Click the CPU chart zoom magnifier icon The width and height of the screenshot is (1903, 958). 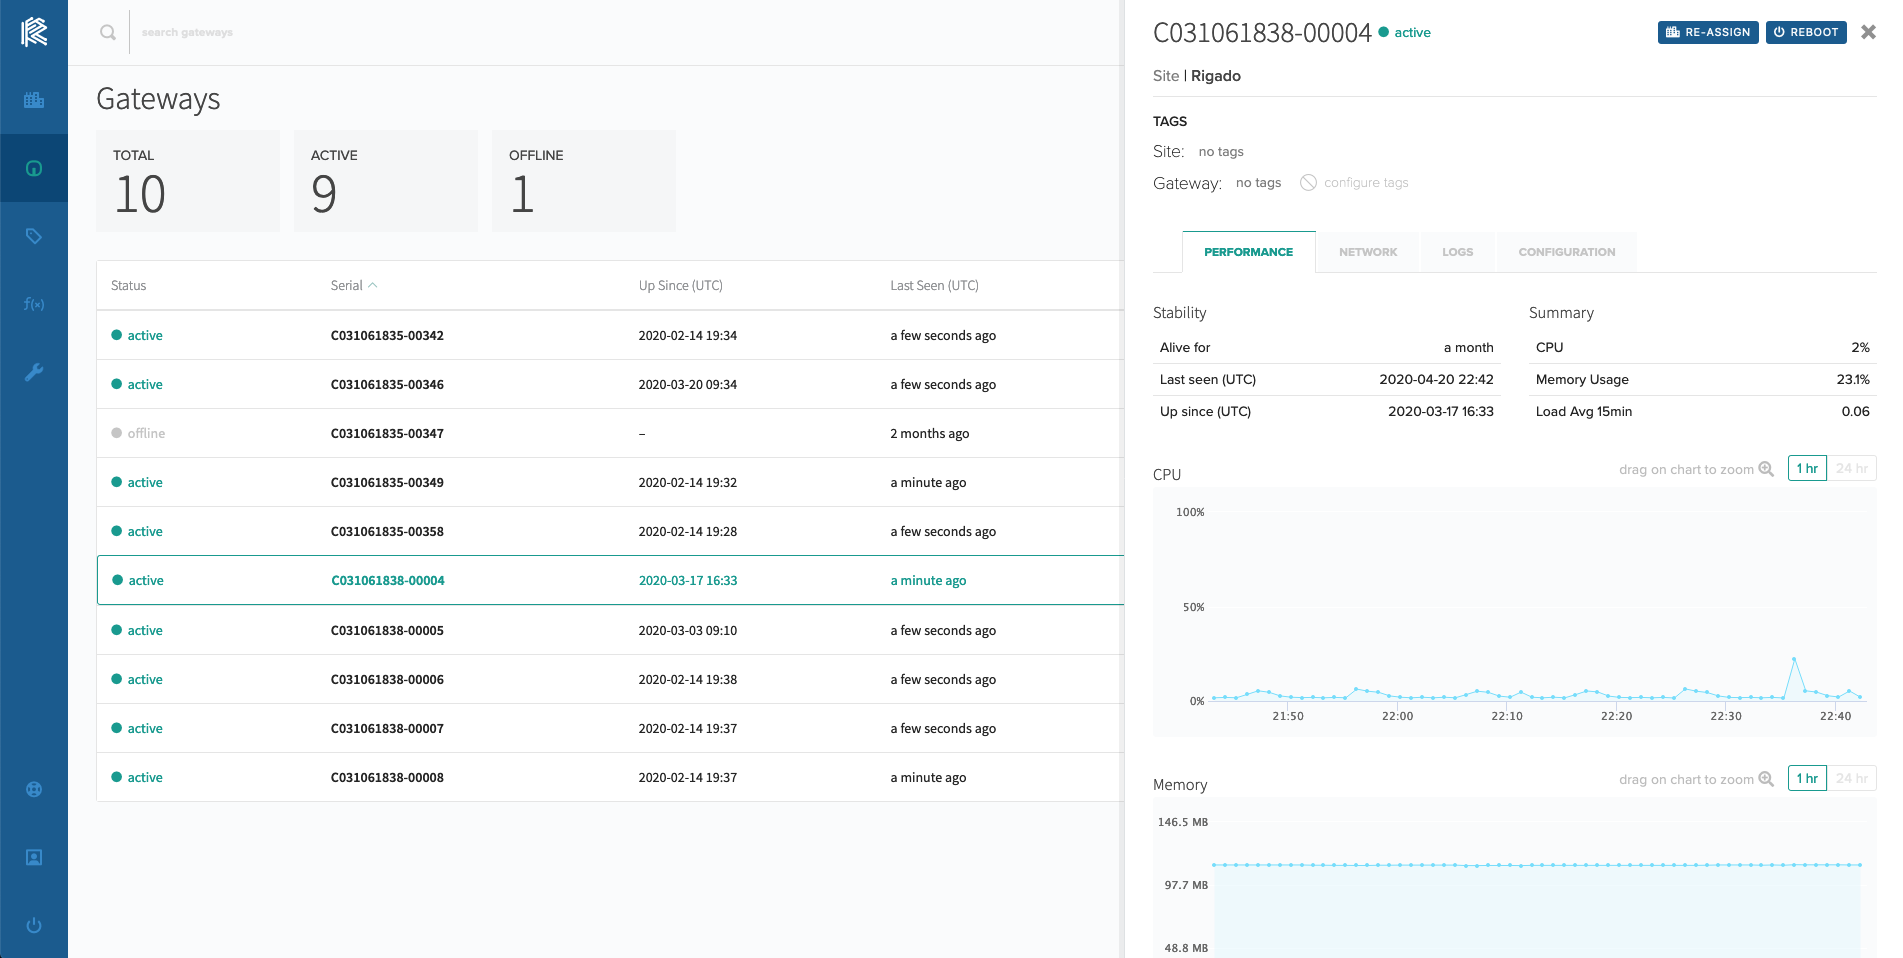tap(1766, 469)
